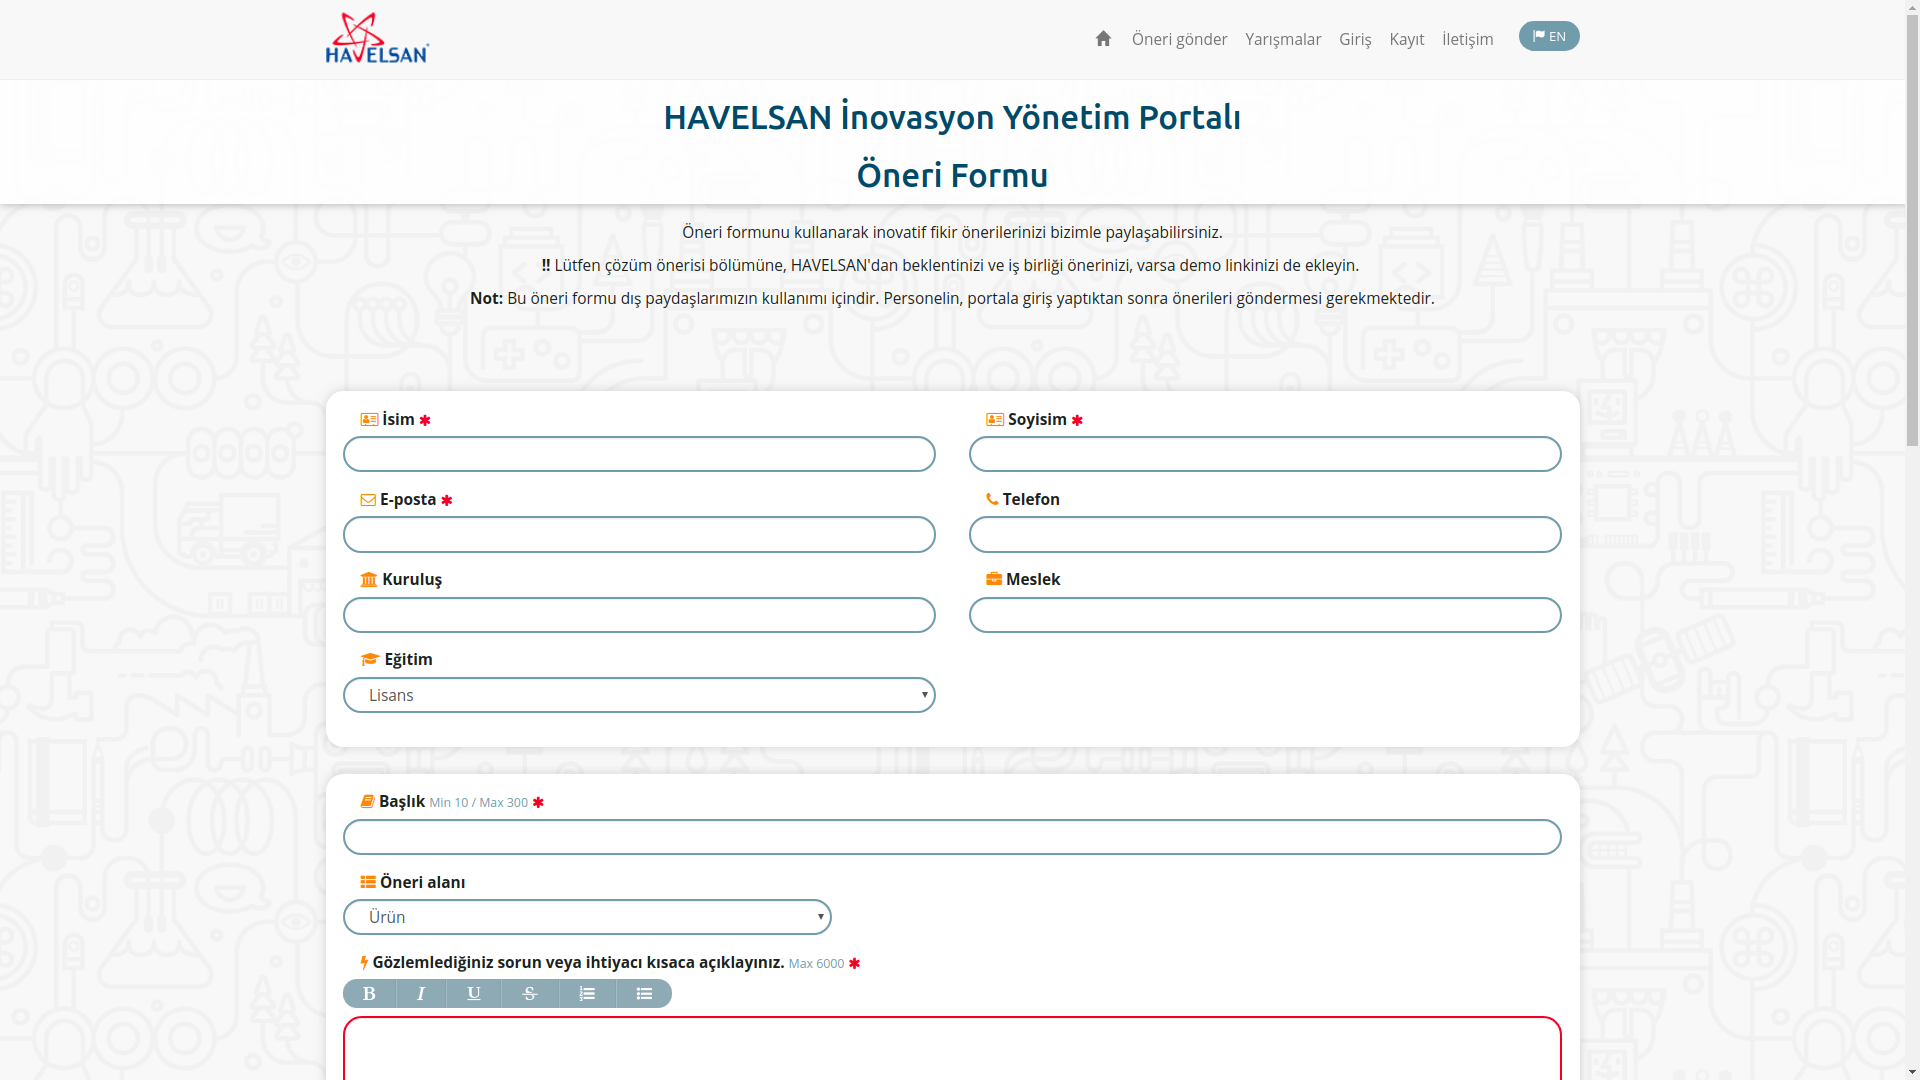Open the Yarışmalar menu item
Image resolution: width=1920 pixels, height=1080 pixels.
pos(1283,39)
